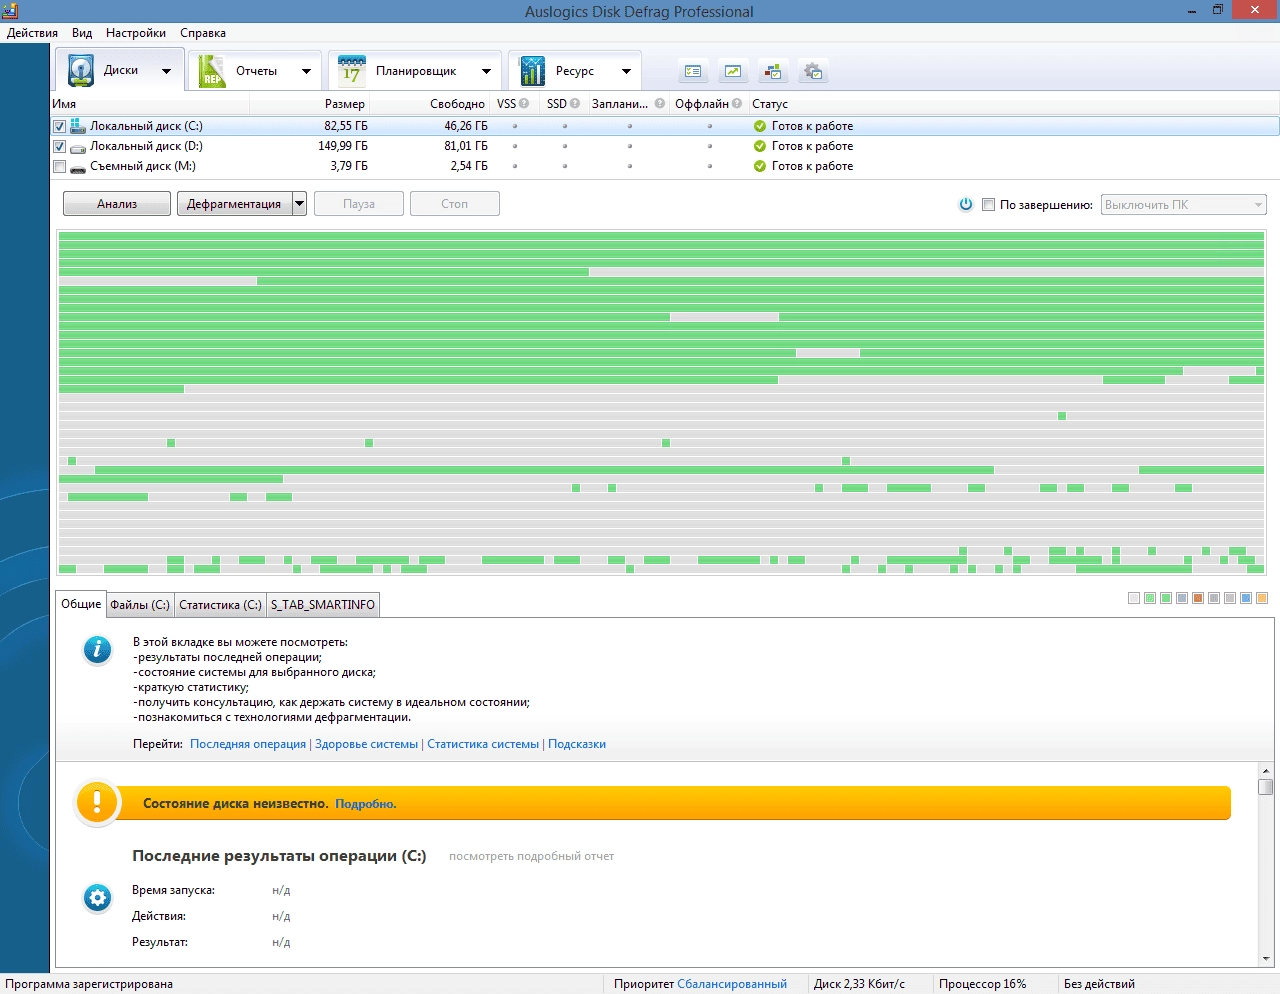Click the Windows drive icon of disk C:
The height and width of the screenshot is (994, 1280).
coord(78,126)
